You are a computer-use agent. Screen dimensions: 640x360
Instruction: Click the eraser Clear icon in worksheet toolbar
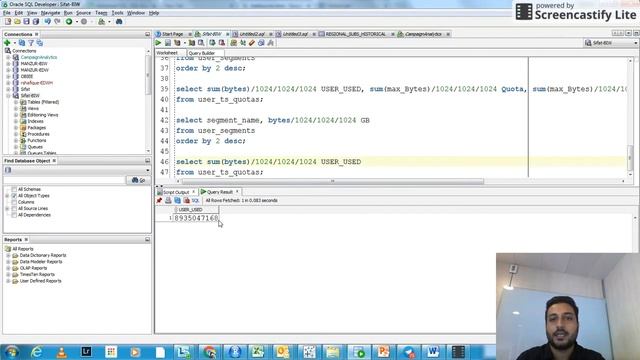point(252,43)
